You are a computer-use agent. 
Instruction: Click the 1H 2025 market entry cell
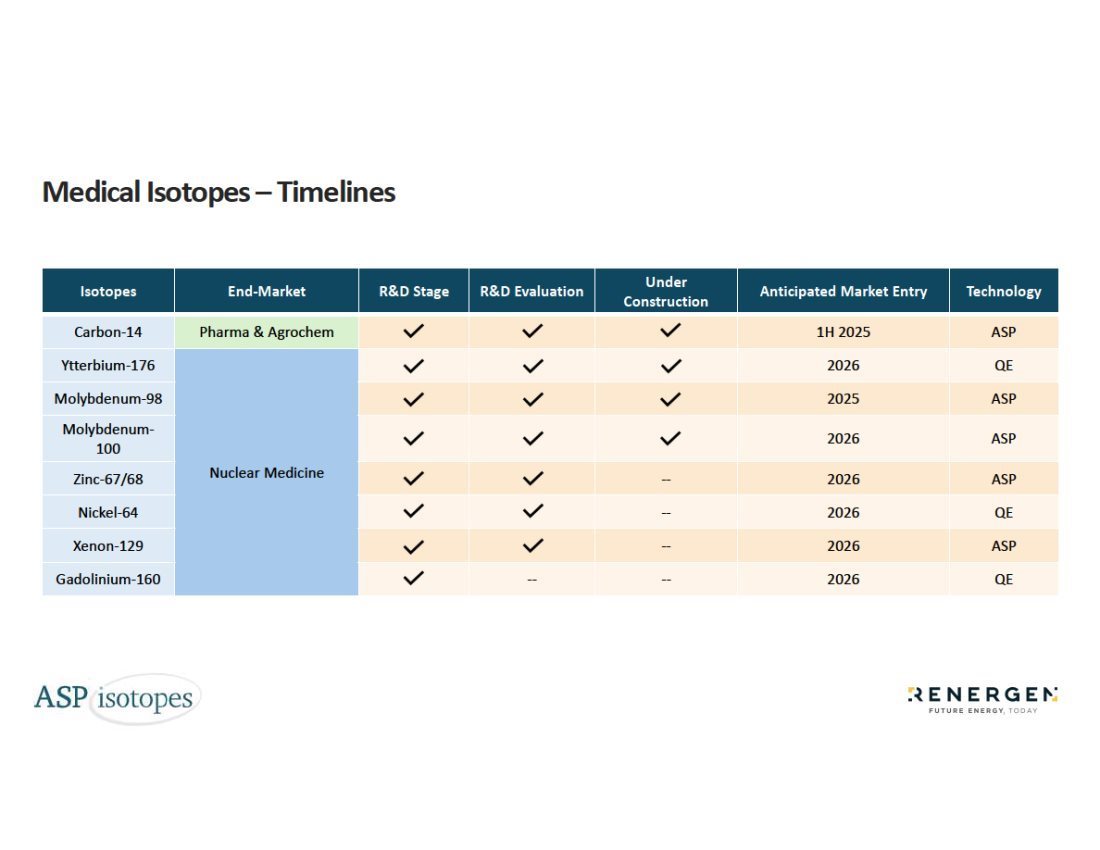[843, 332]
